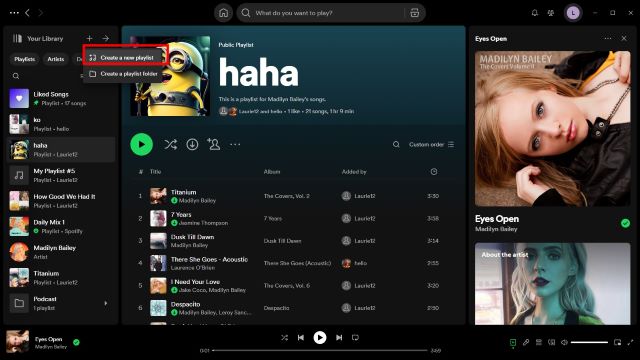
Task: Open album Dusk Till Dawn link
Action: pyautogui.click(x=282, y=241)
